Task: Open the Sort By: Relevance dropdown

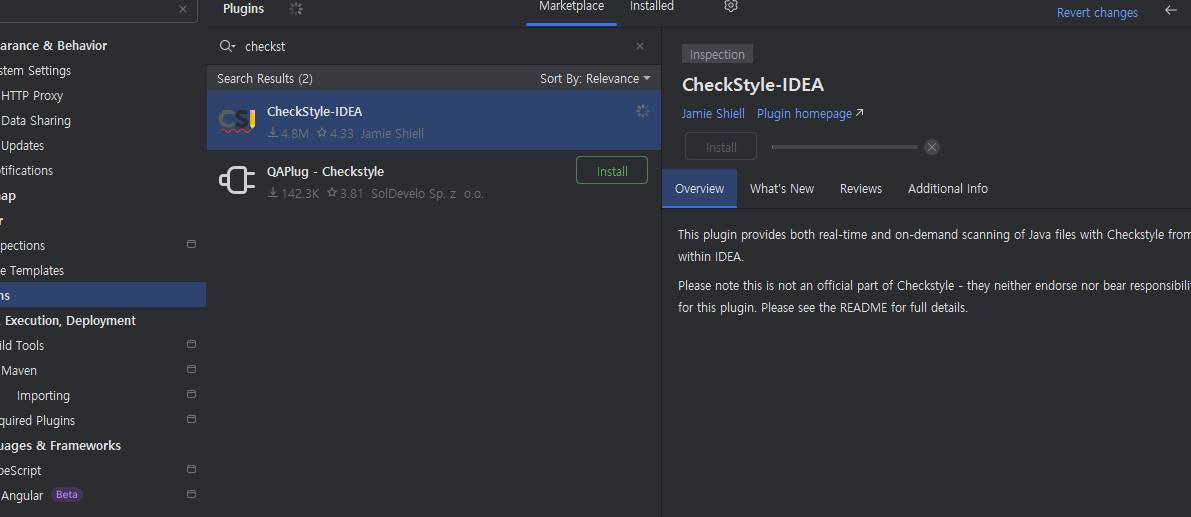Action: [x=595, y=78]
